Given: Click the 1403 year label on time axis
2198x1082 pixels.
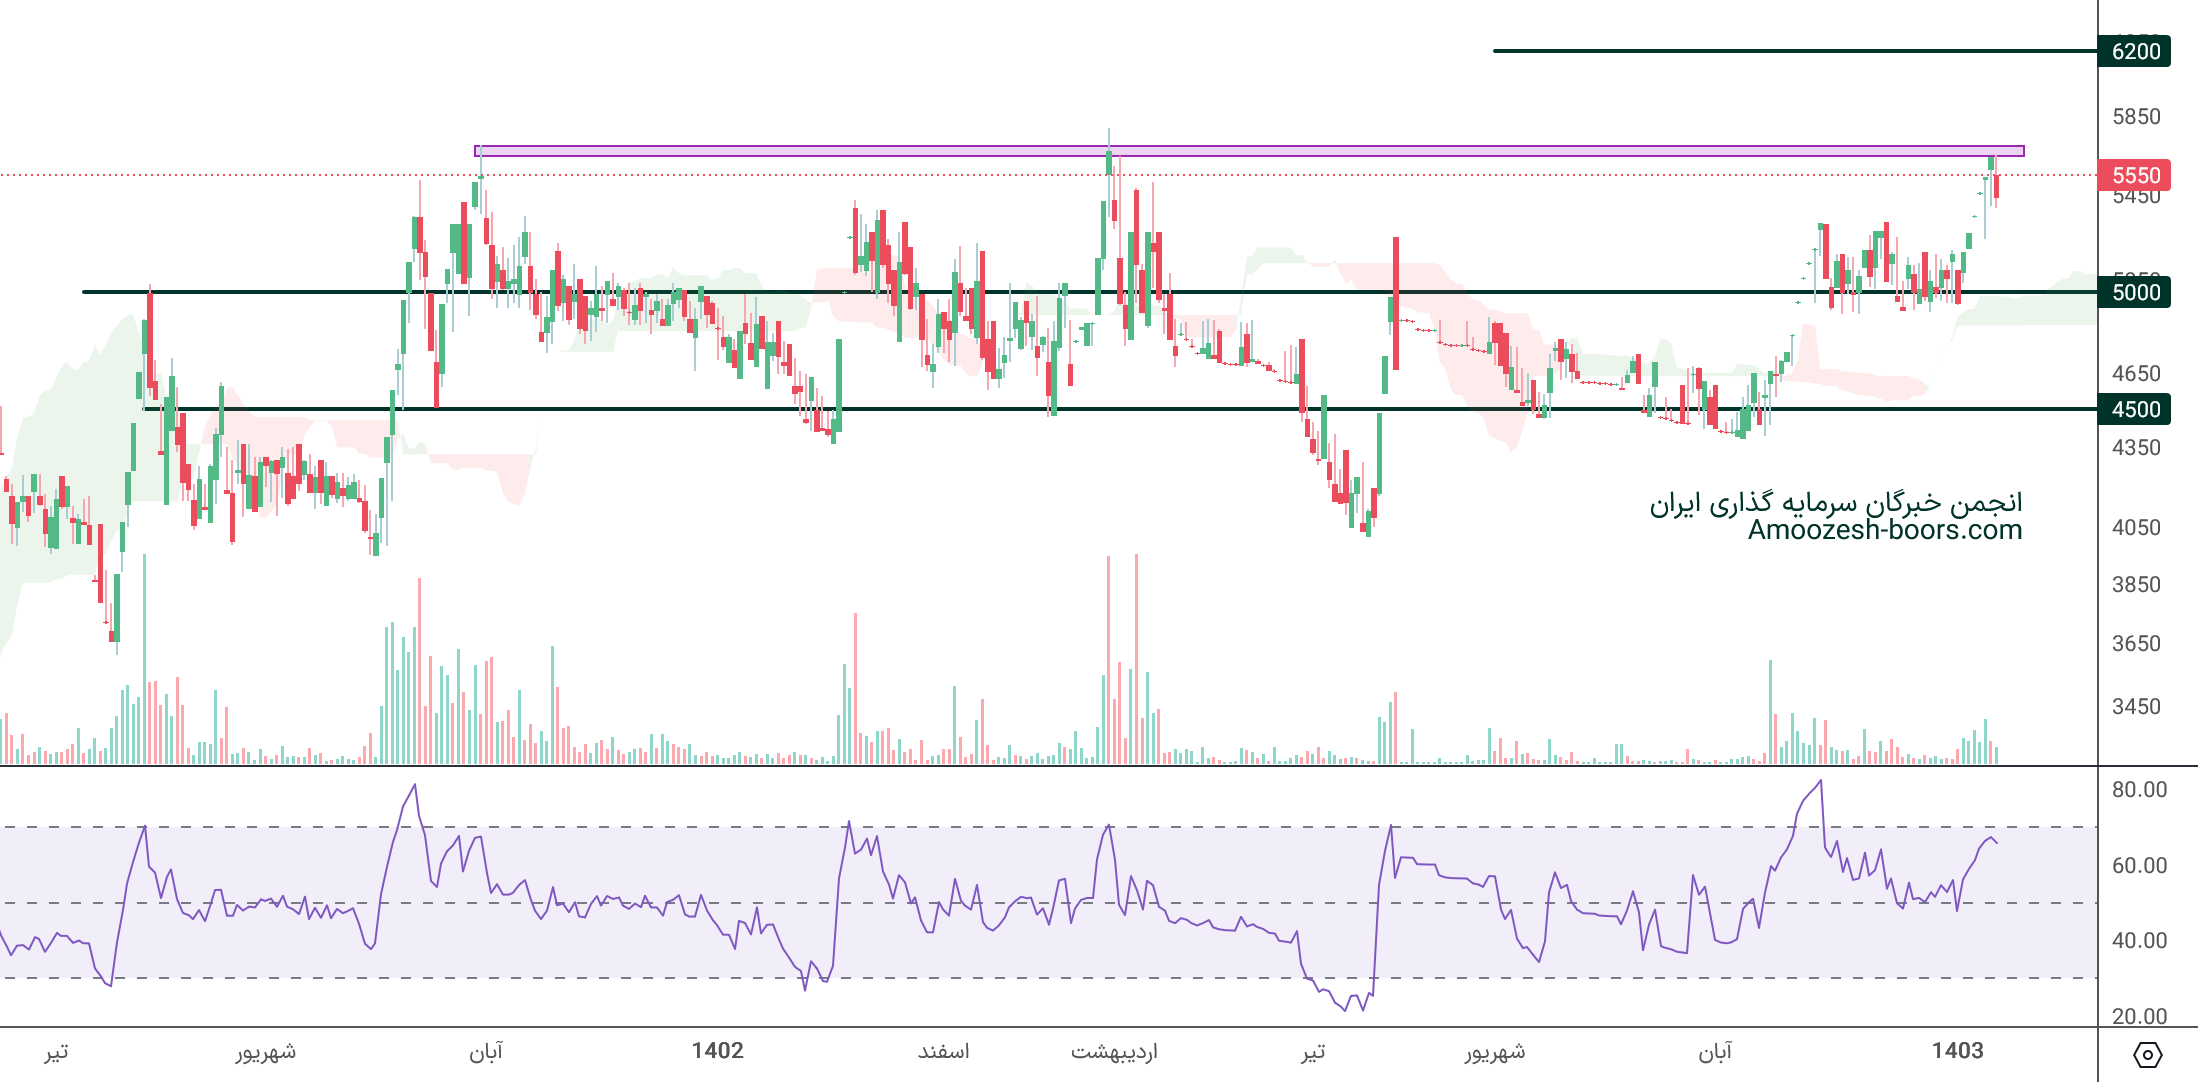Looking at the screenshot, I should pos(1957,1050).
